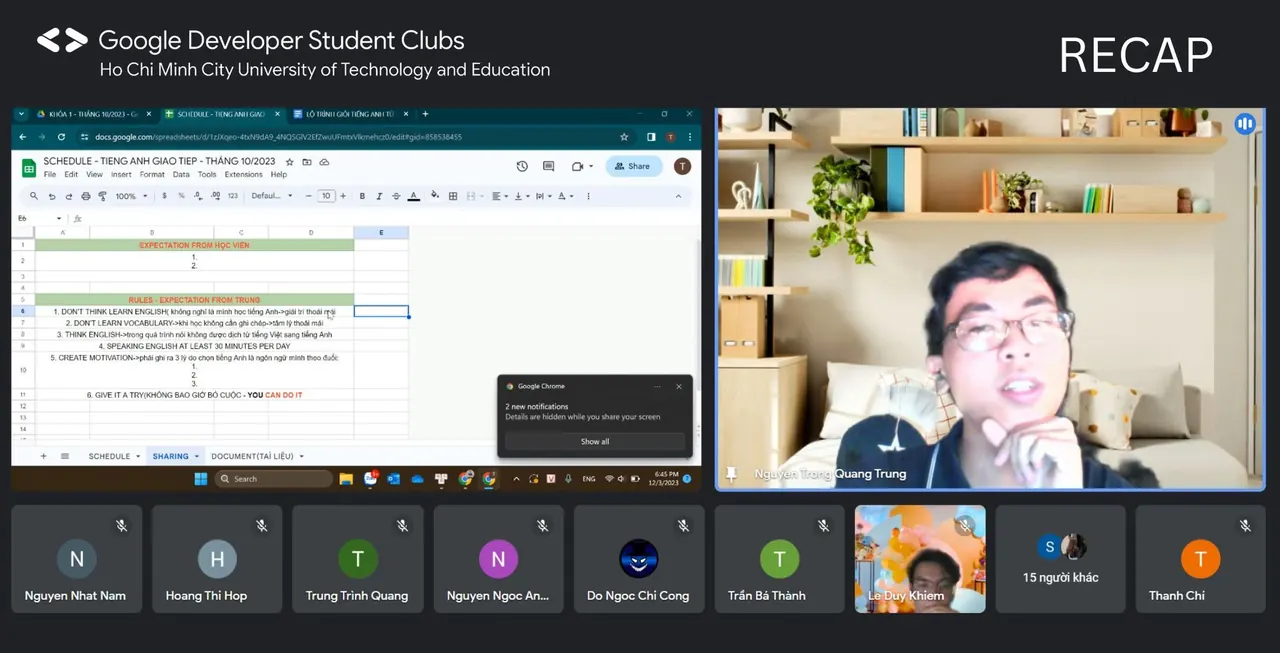The height and width of the screenshot is (653, 1280).
Task: Open the fill color bucket icon
Action: (x=435, y=196)
